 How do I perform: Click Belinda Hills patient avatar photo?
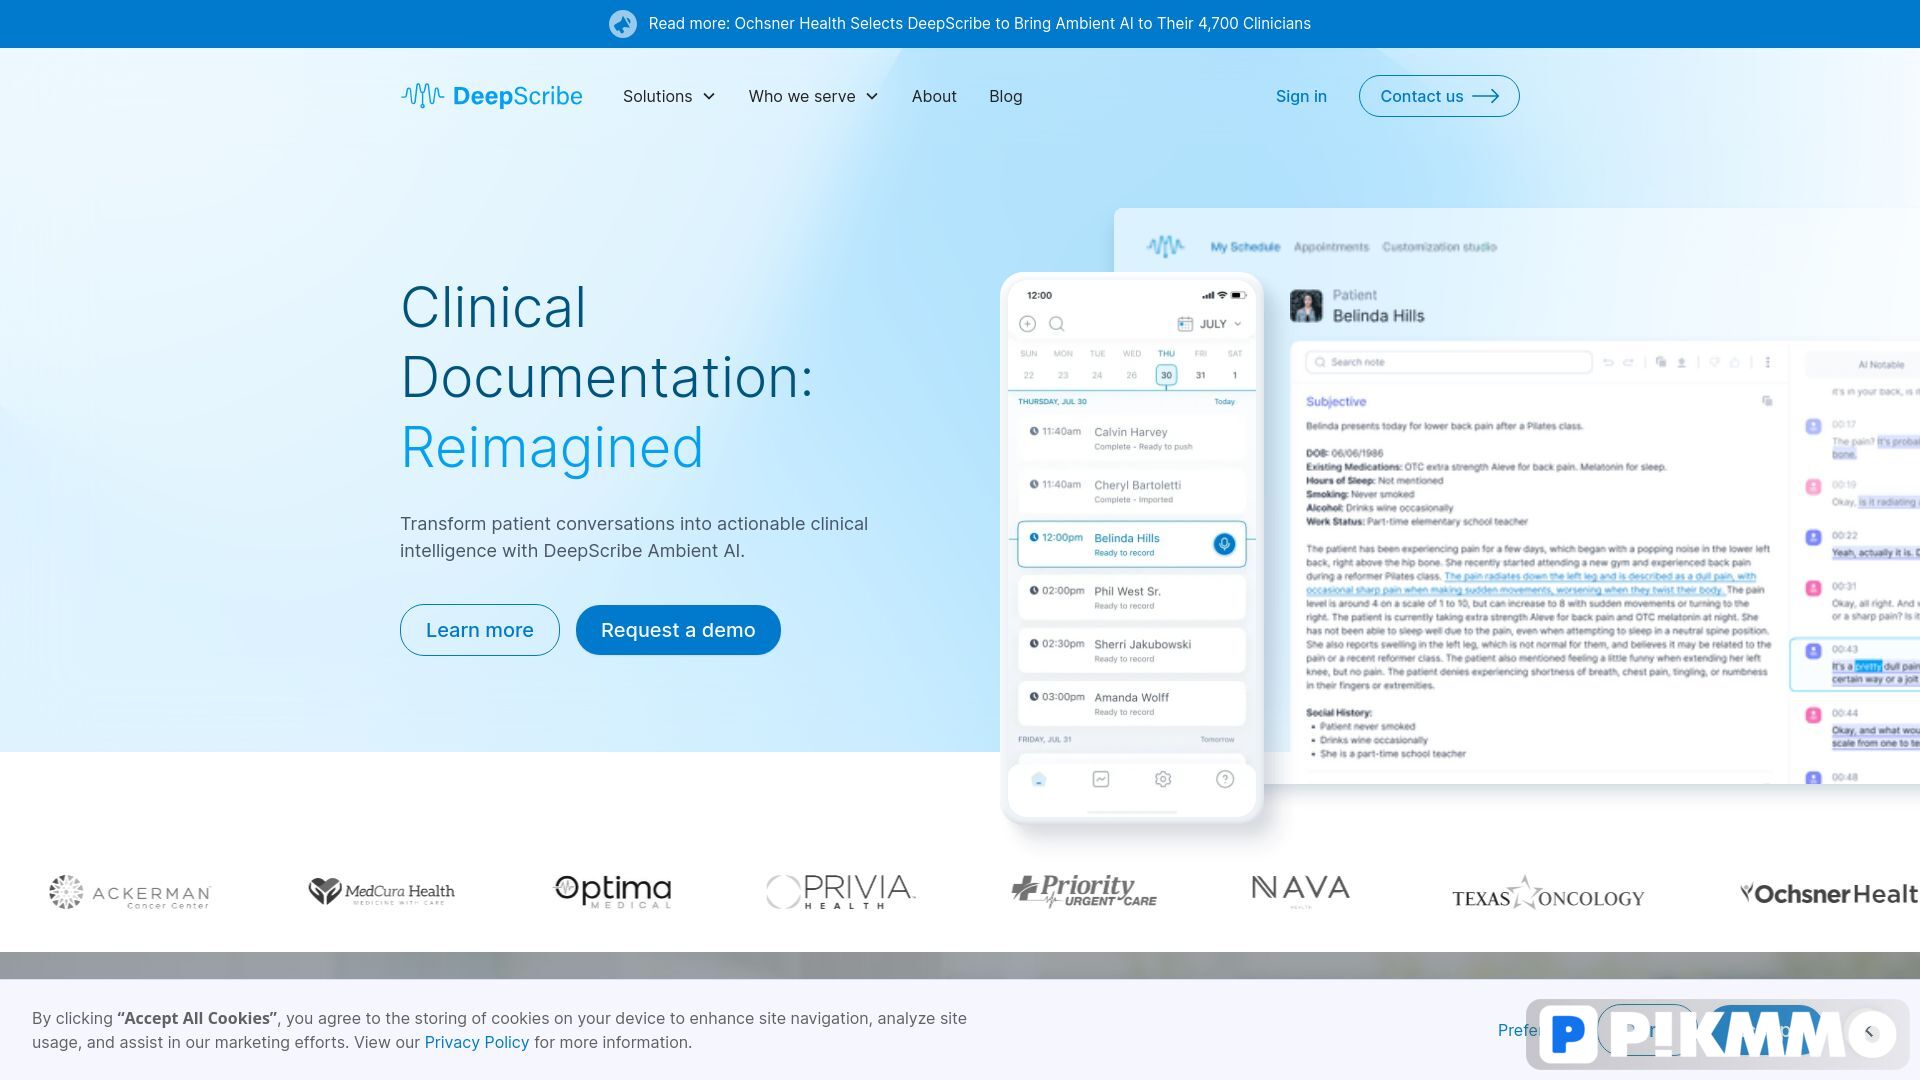(1306, 306)
